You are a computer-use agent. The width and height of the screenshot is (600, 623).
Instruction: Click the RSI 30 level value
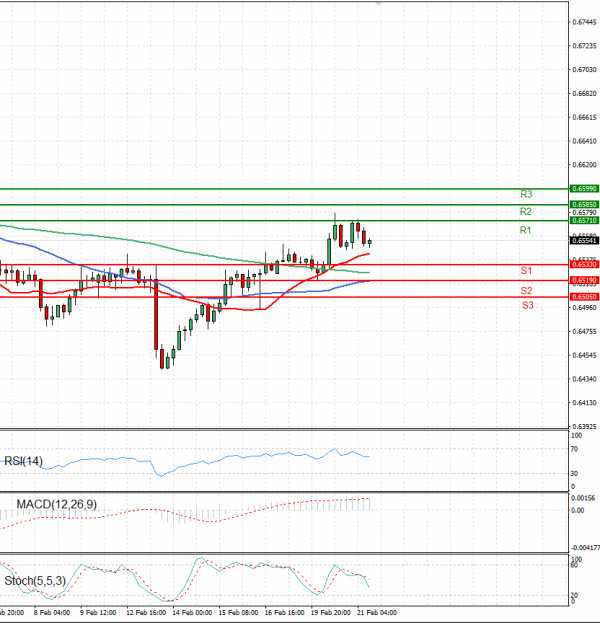coord(574,474)
